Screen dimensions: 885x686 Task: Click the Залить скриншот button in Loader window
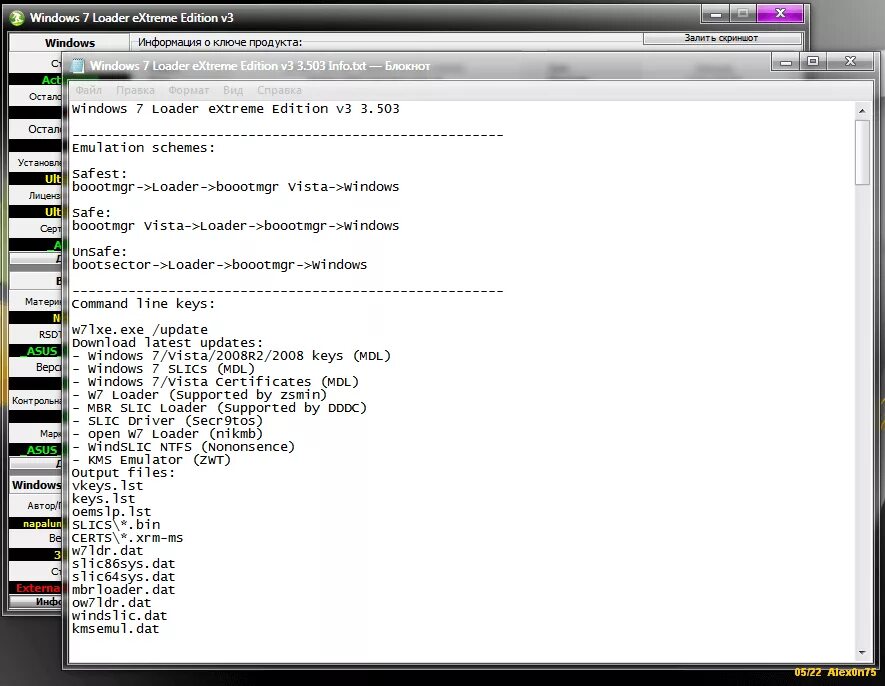722,38
